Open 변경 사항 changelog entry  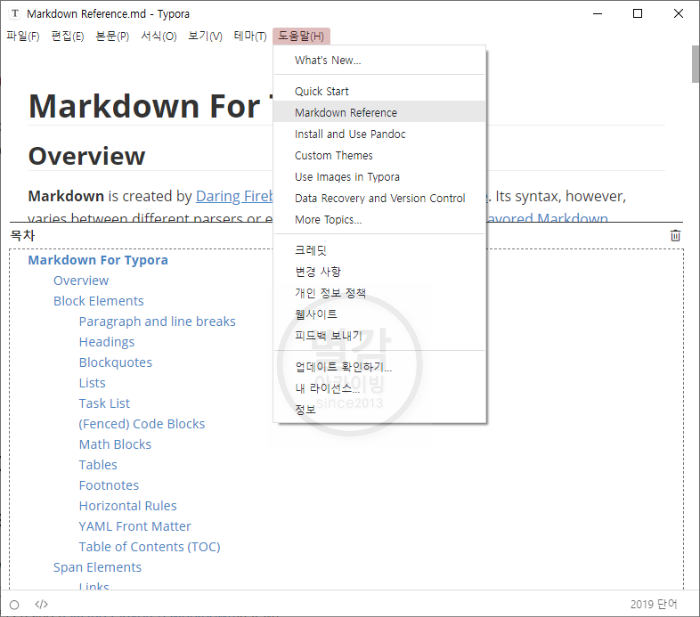tap(379, 271)
